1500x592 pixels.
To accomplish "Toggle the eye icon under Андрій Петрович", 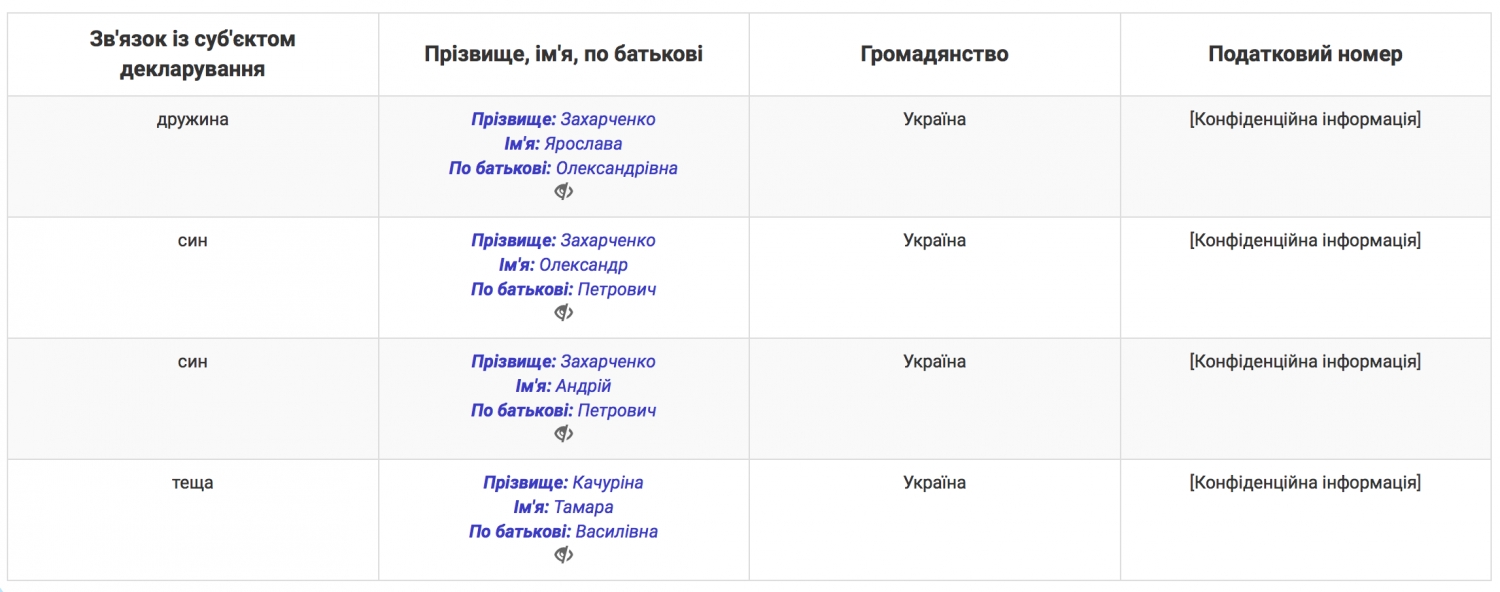I will coord(564,434).
